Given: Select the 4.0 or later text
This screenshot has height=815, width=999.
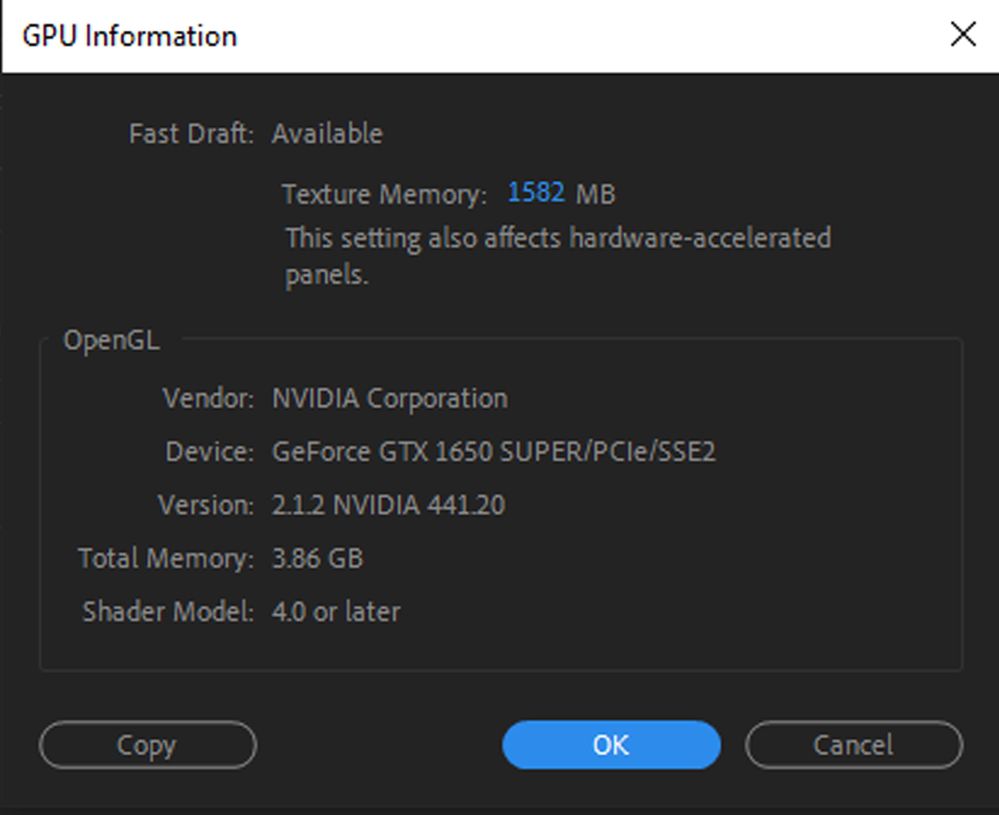Looking at the screenshot, I should [x=336, y=611].
